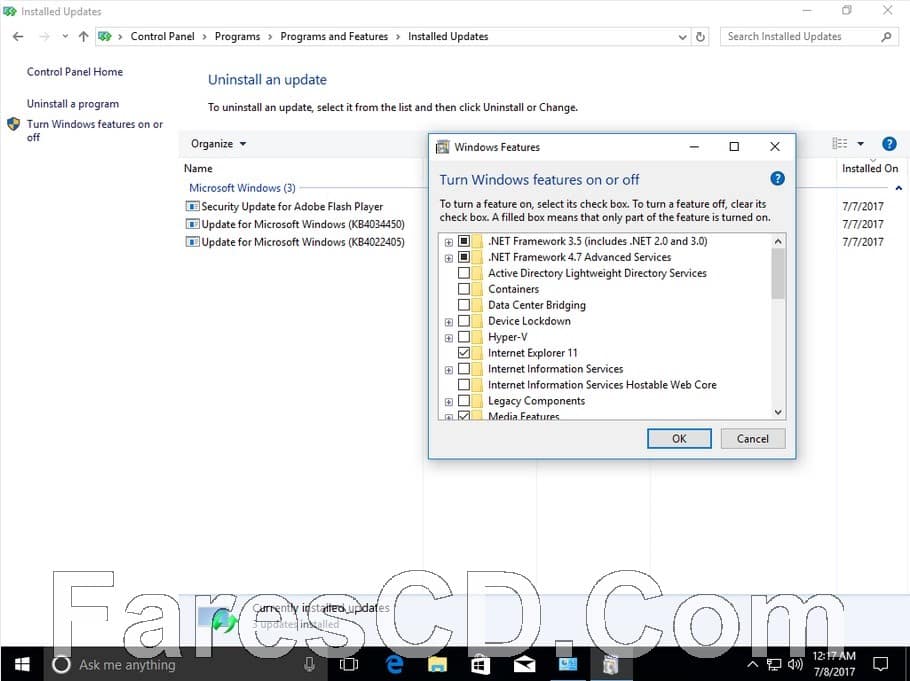Expand the Legacy Components node
The height and width of the screenshot is (681, 910).
pos(449,402)
